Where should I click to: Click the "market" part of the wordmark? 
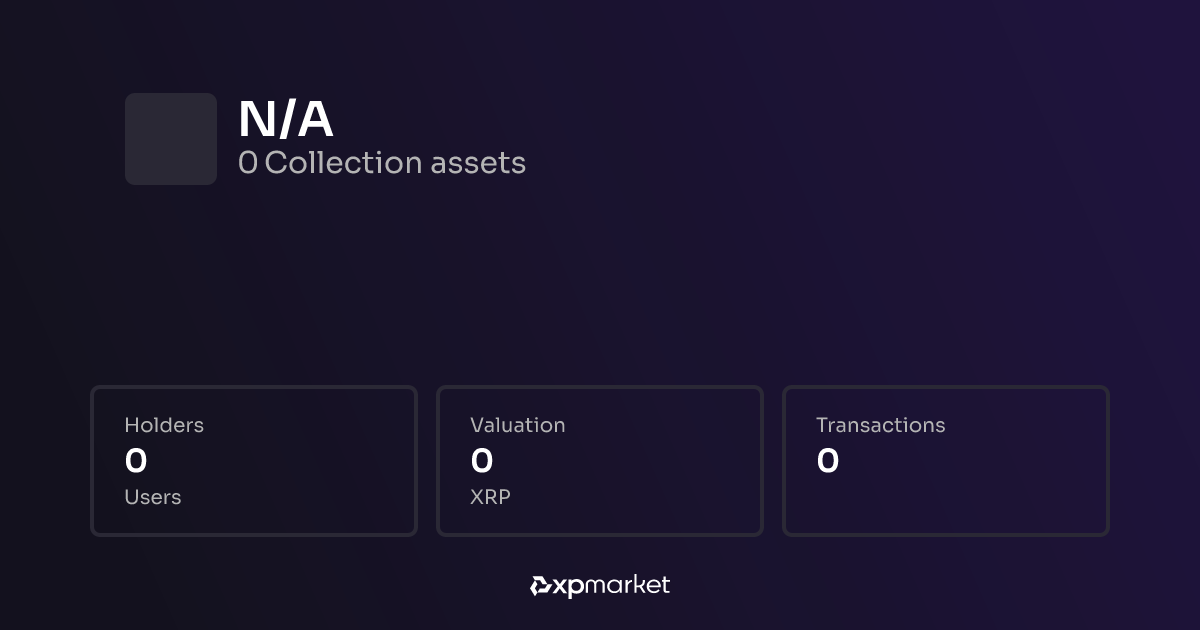[626, 585]
